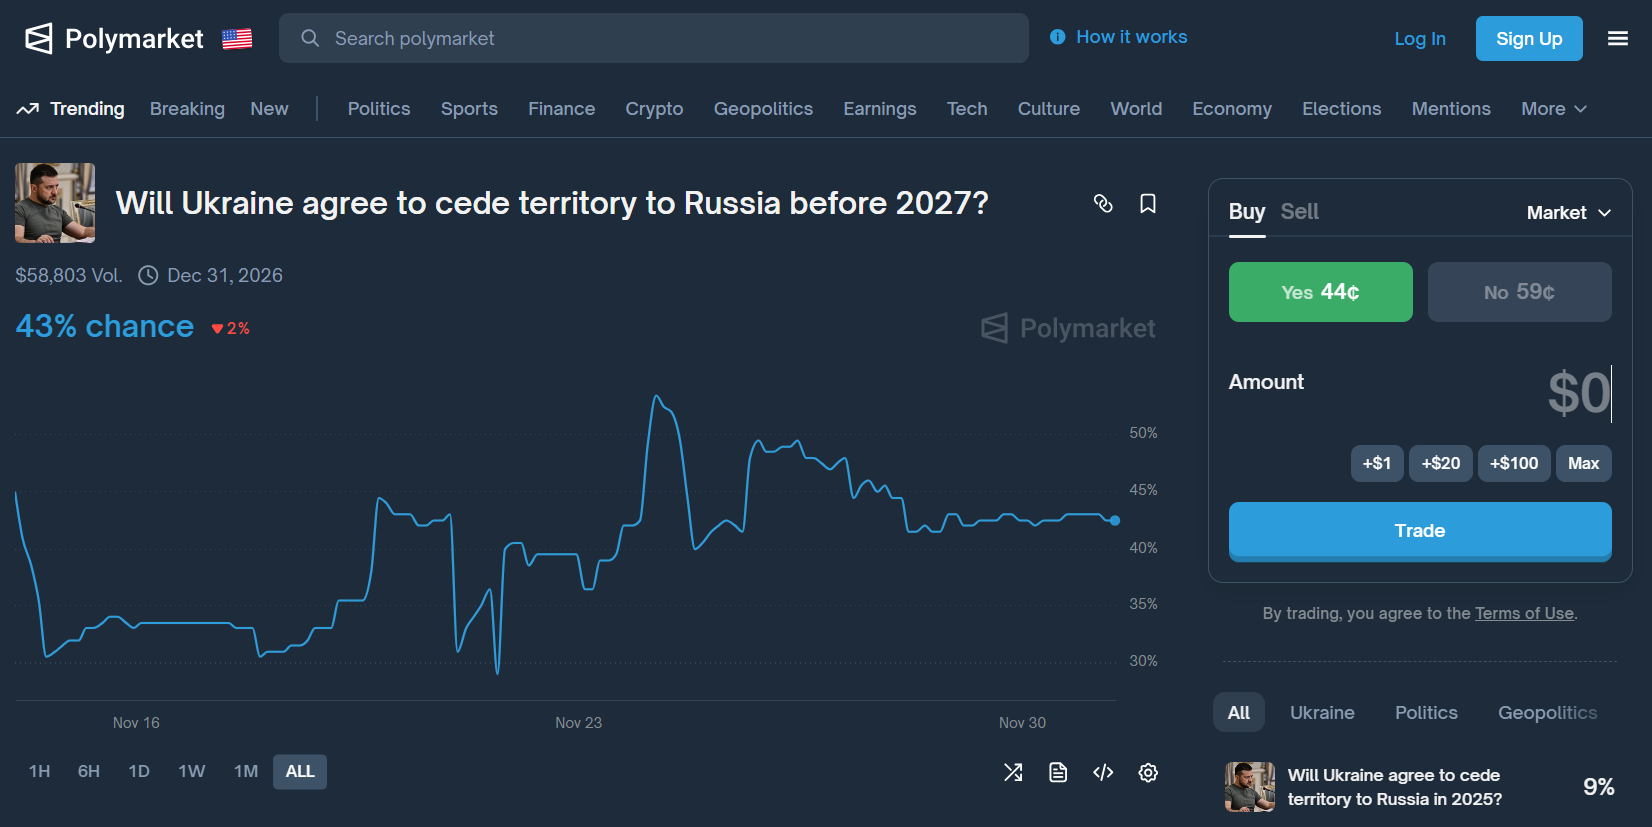The image size is (1652, 827).
Task: Switch chart range to 1W
Action: pos(191,771)
